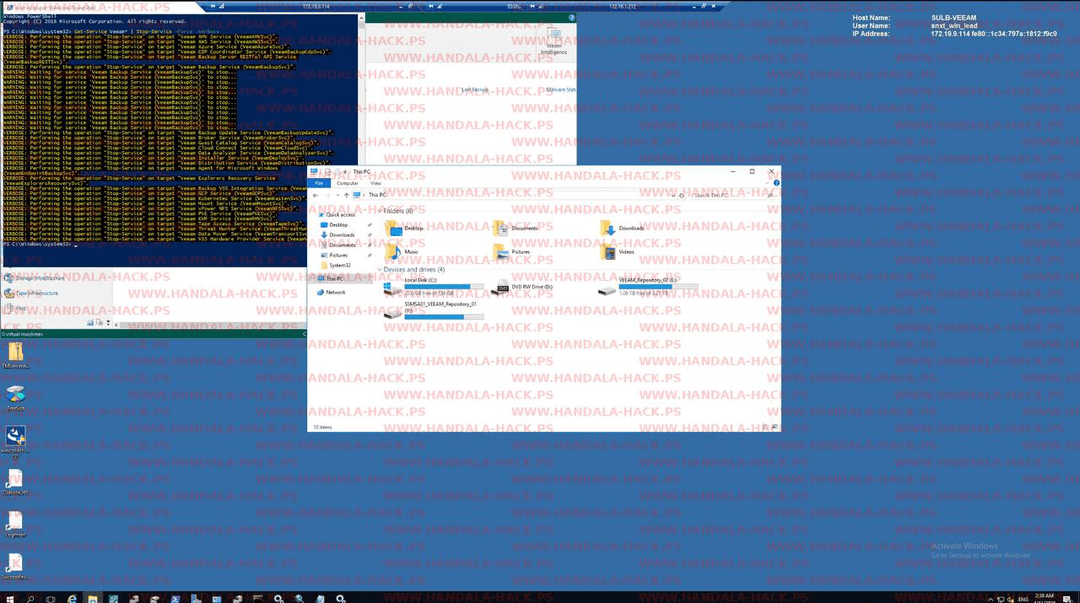Open Files in the Veeam pane
Viewport: 1080px width, 603px height.
[15, 308]
